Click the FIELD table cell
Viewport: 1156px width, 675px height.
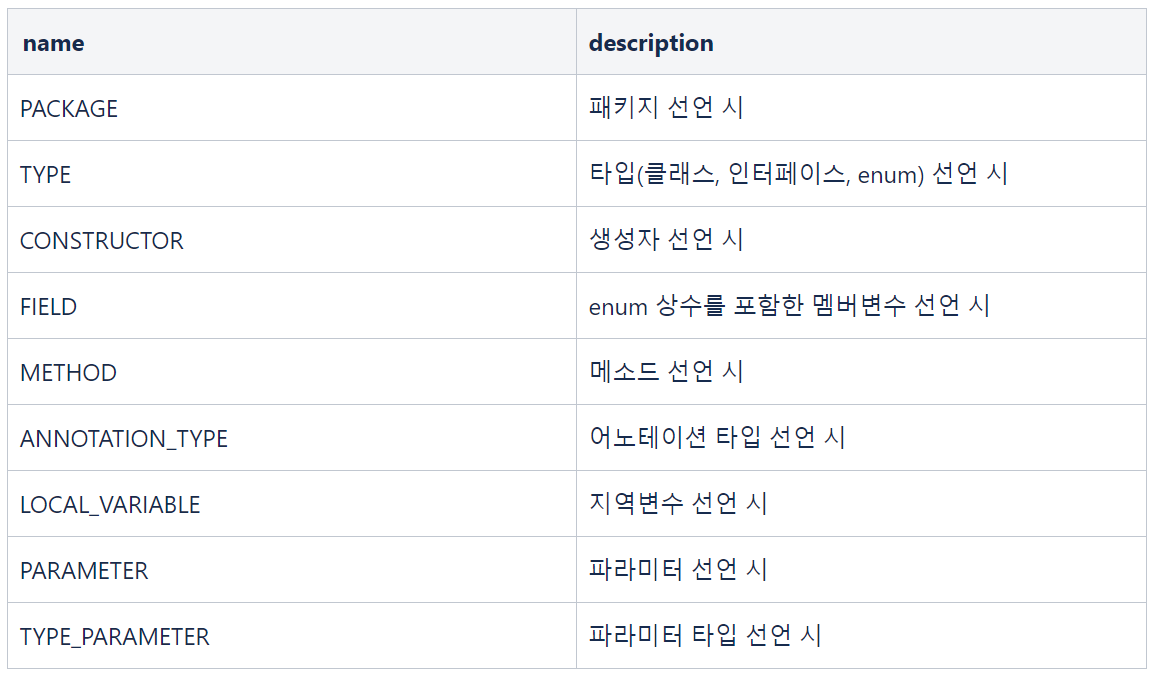point(292,306)
